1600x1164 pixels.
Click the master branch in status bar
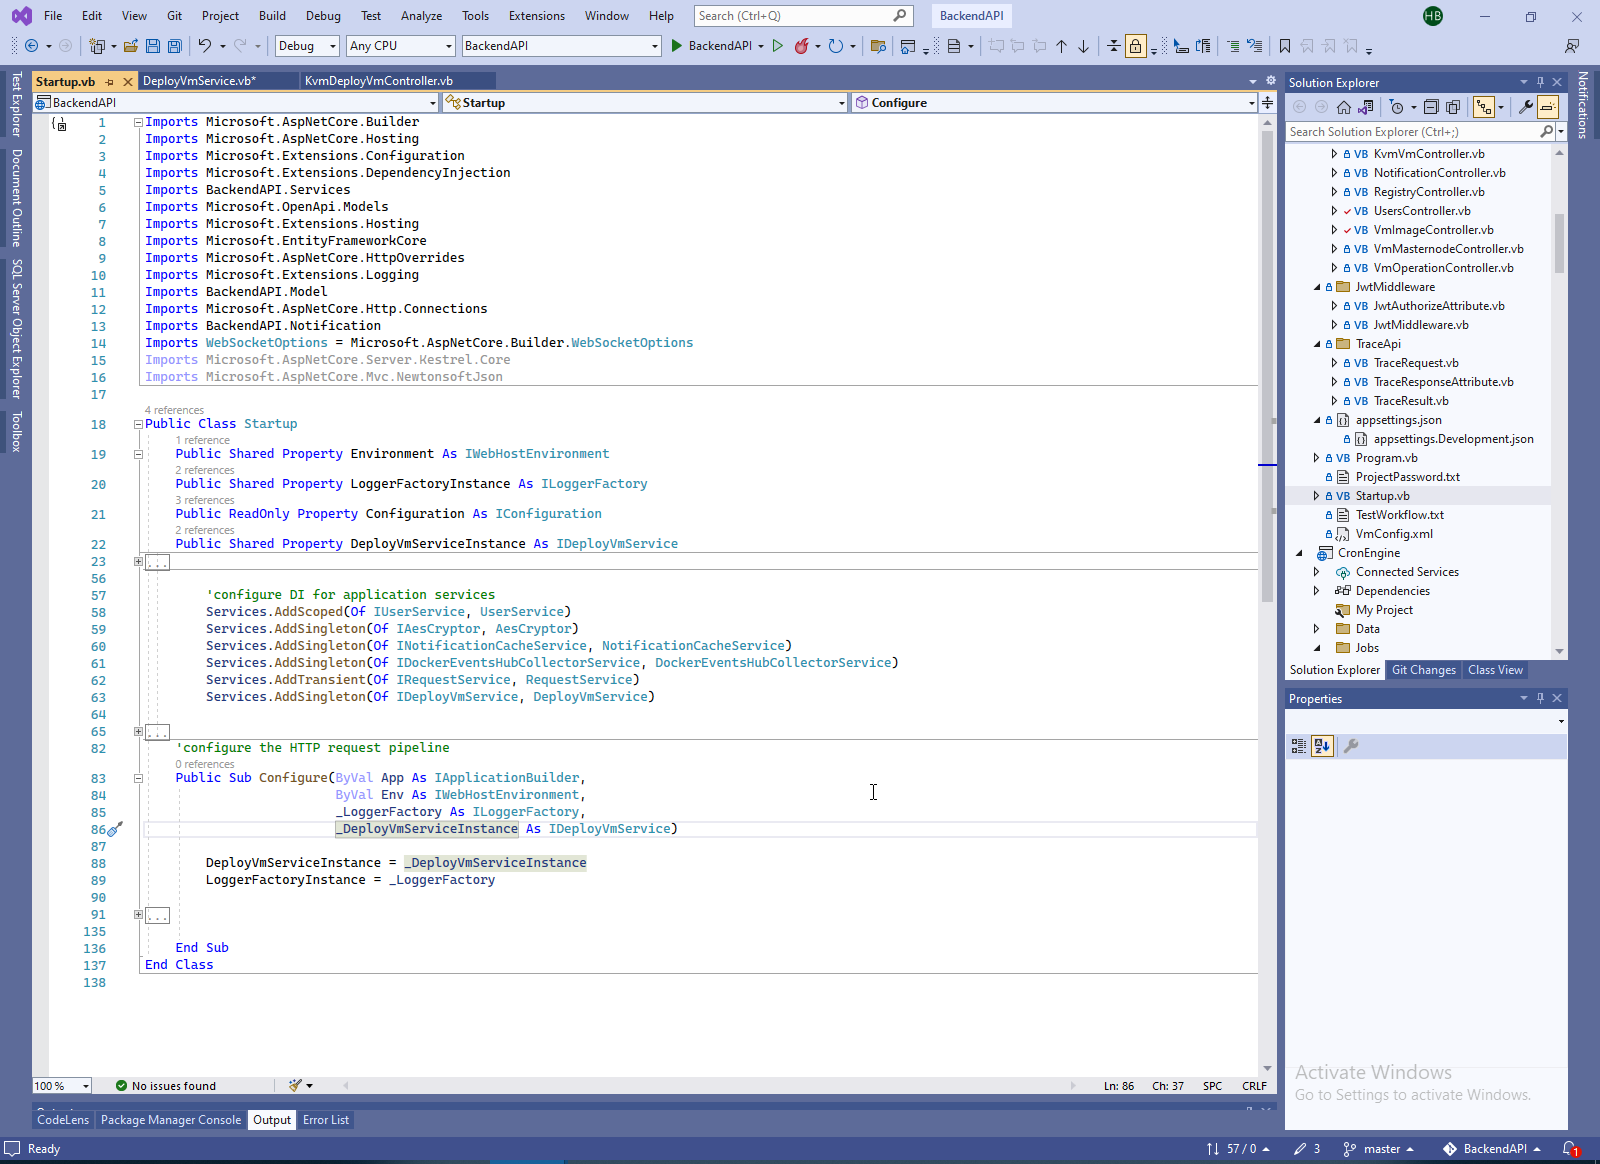(1381, 1149)
